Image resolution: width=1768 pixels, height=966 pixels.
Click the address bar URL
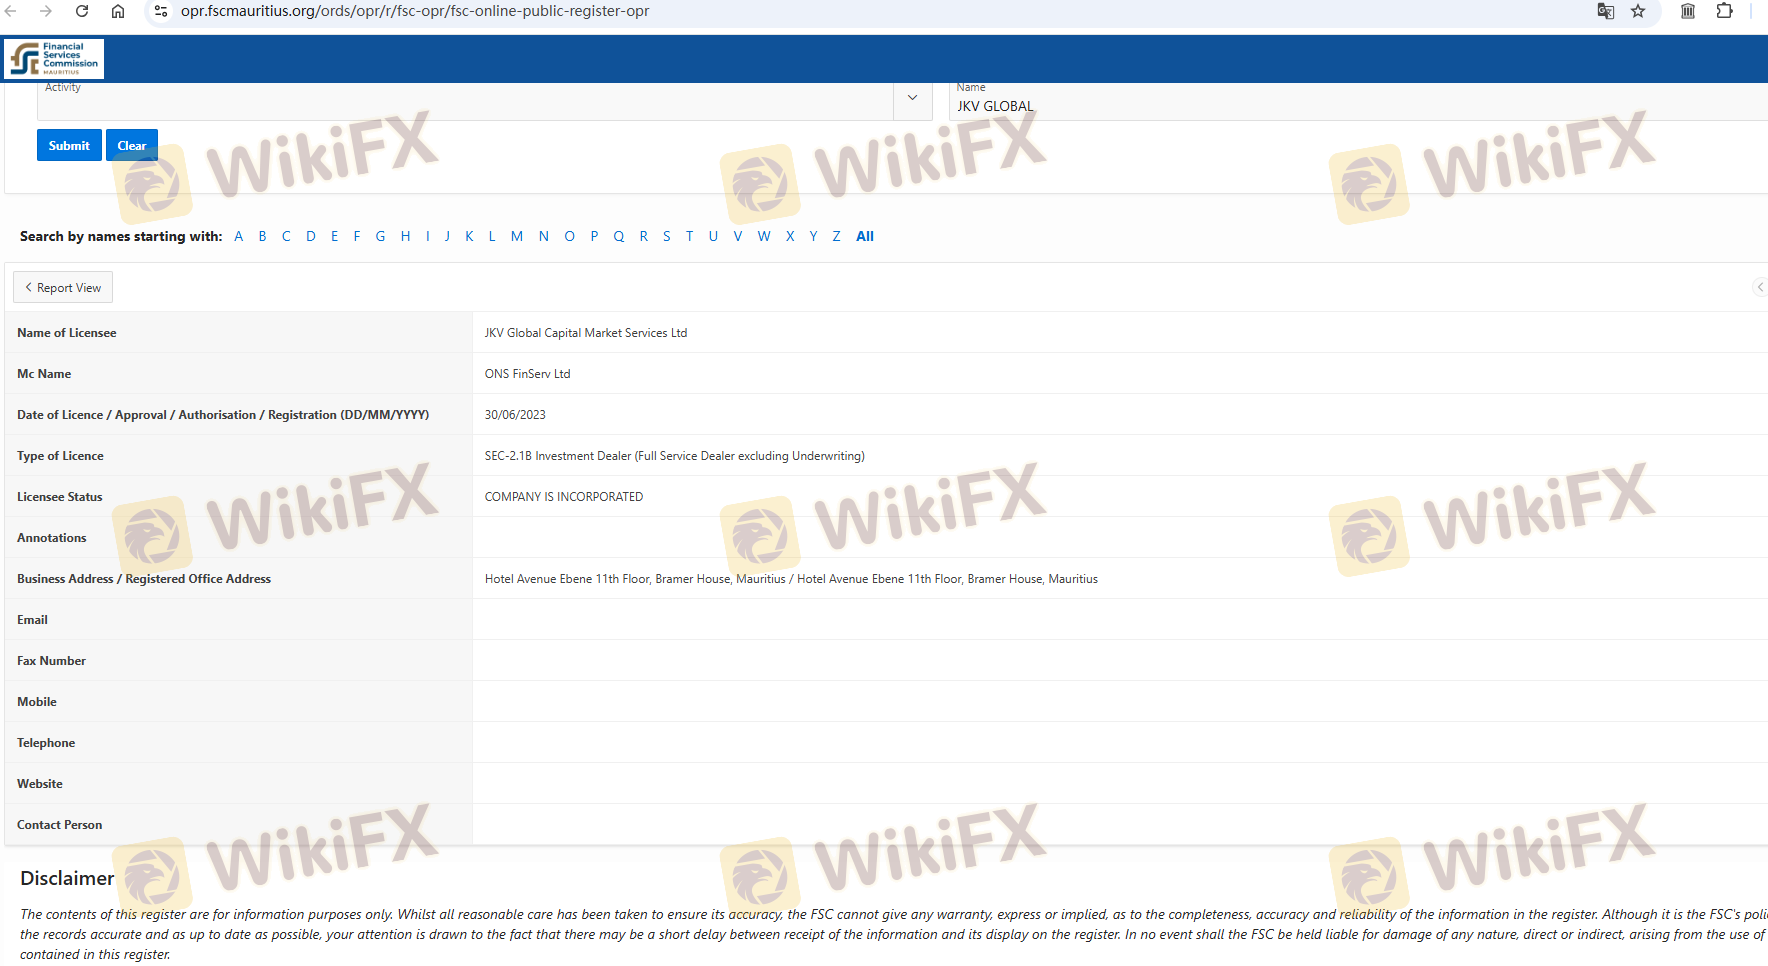pyautogui.click(x=415, y=11)
